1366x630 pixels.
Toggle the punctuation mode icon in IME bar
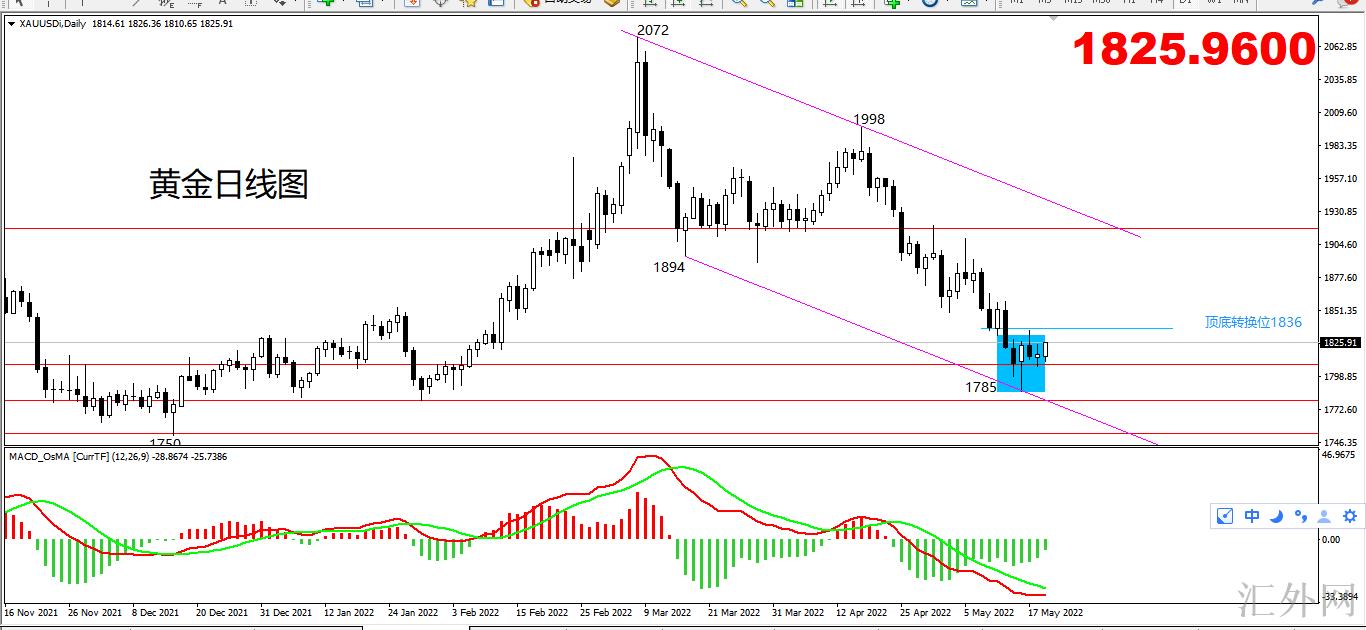[1301, 516]
